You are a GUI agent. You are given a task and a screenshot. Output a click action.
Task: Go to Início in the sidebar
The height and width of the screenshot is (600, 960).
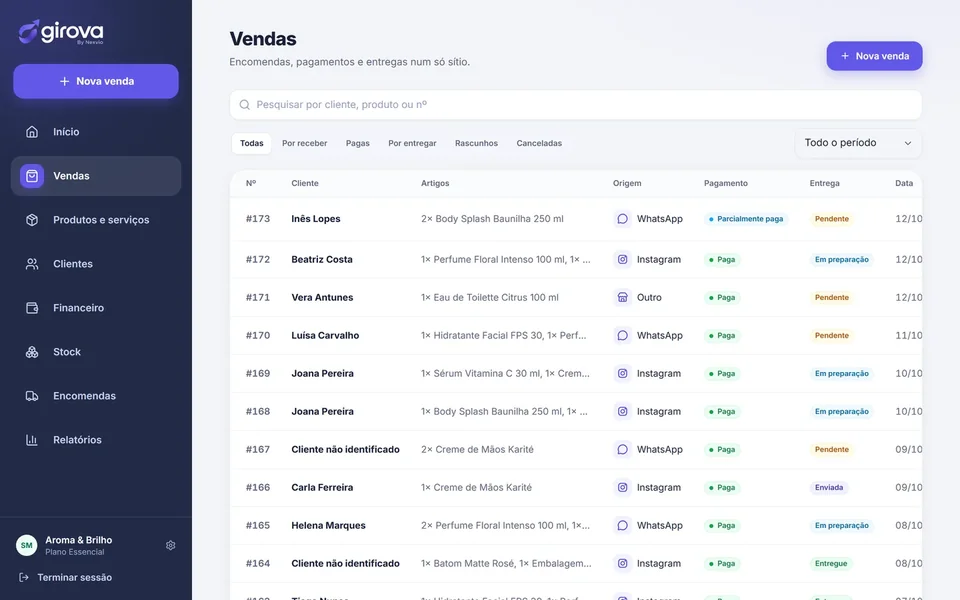(x=96, y=132)
